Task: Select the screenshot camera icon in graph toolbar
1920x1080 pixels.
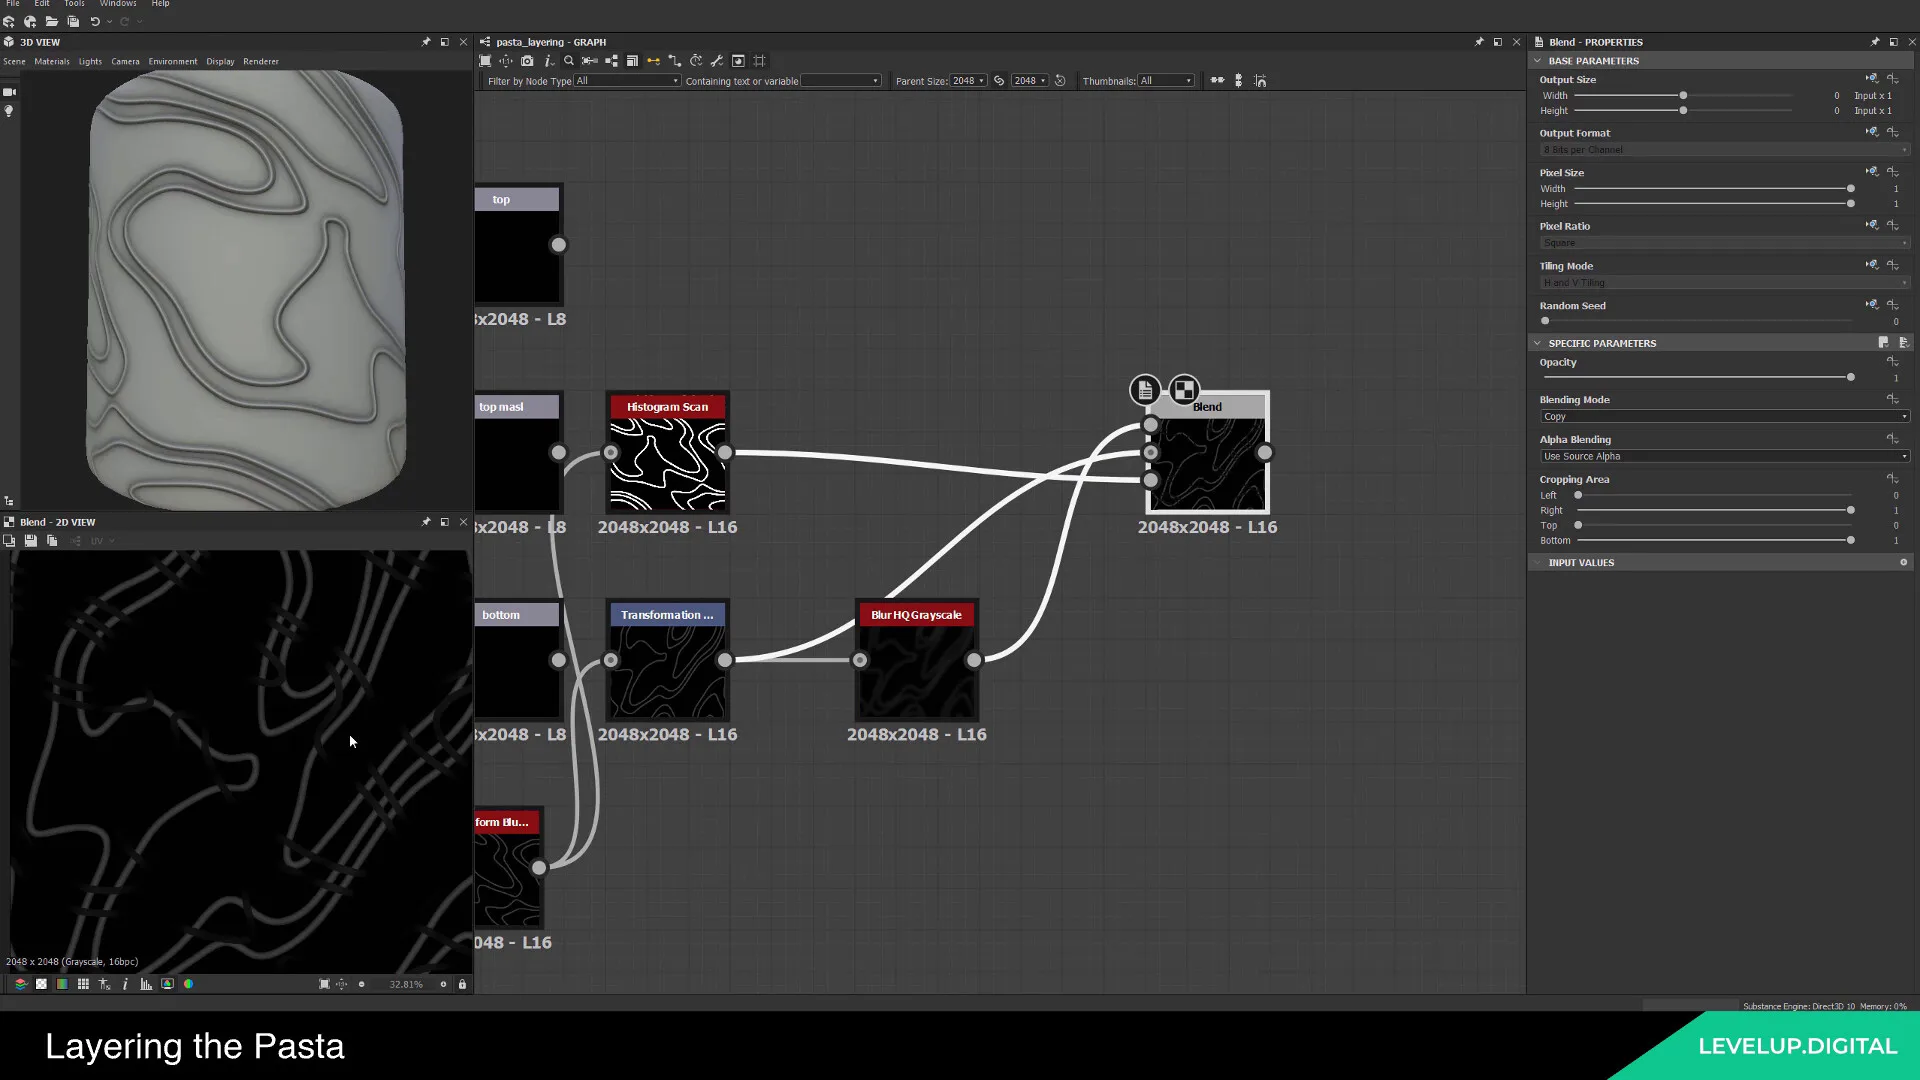Action: point(527,61)
